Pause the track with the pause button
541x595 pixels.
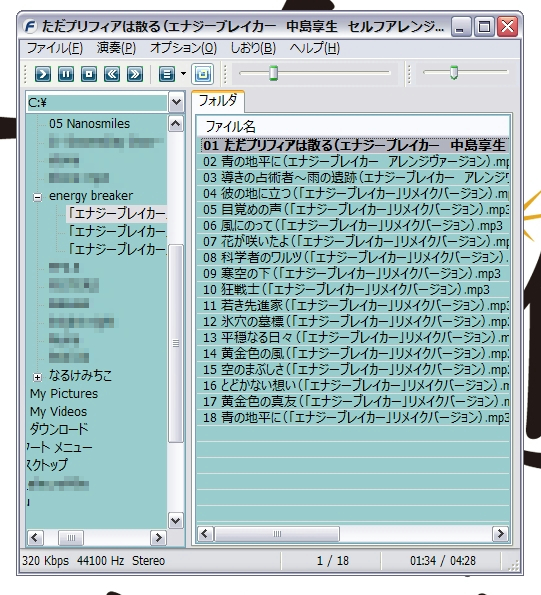(x=66, y=74)
